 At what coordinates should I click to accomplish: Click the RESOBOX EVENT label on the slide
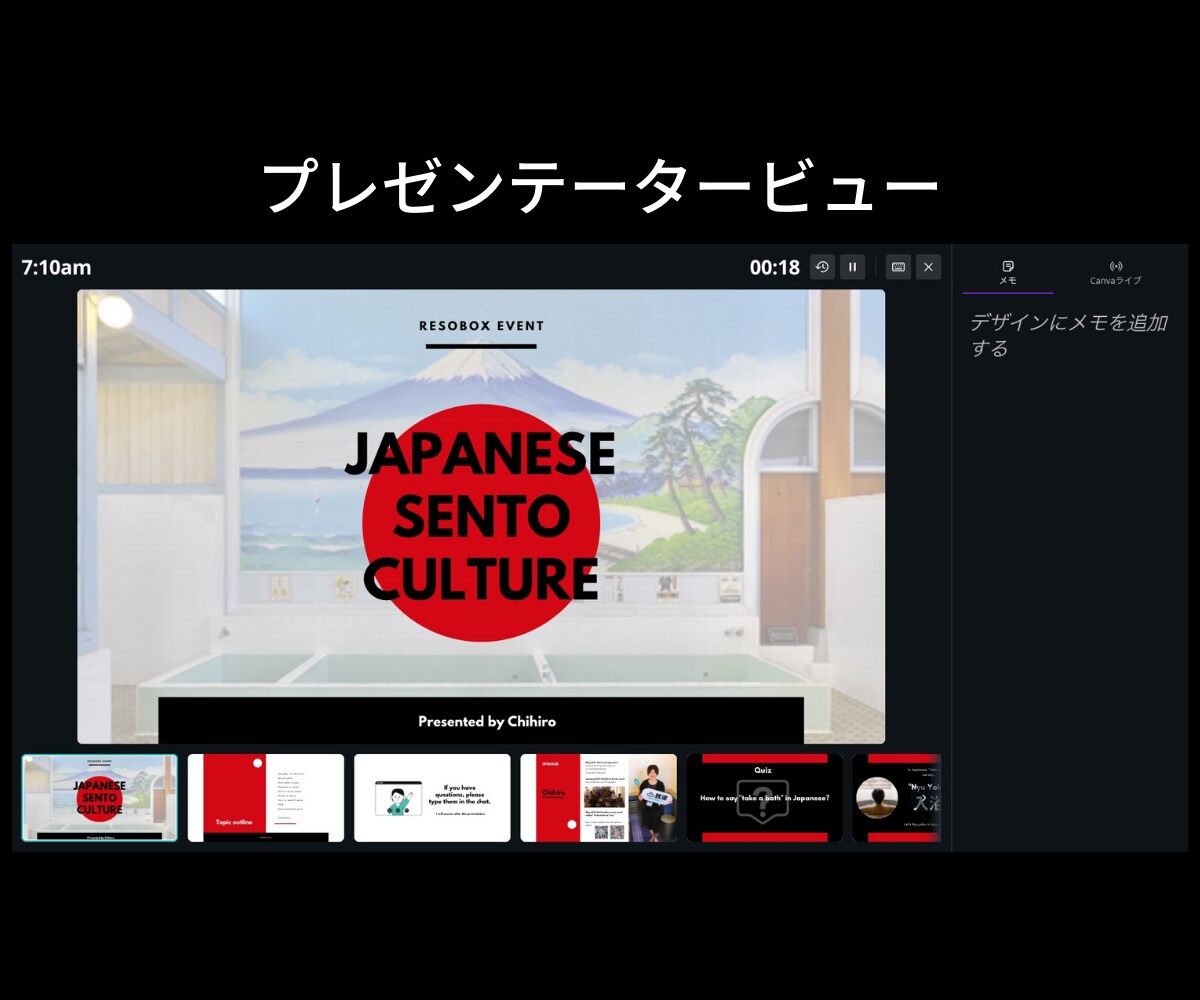click(x=481, y=326)
